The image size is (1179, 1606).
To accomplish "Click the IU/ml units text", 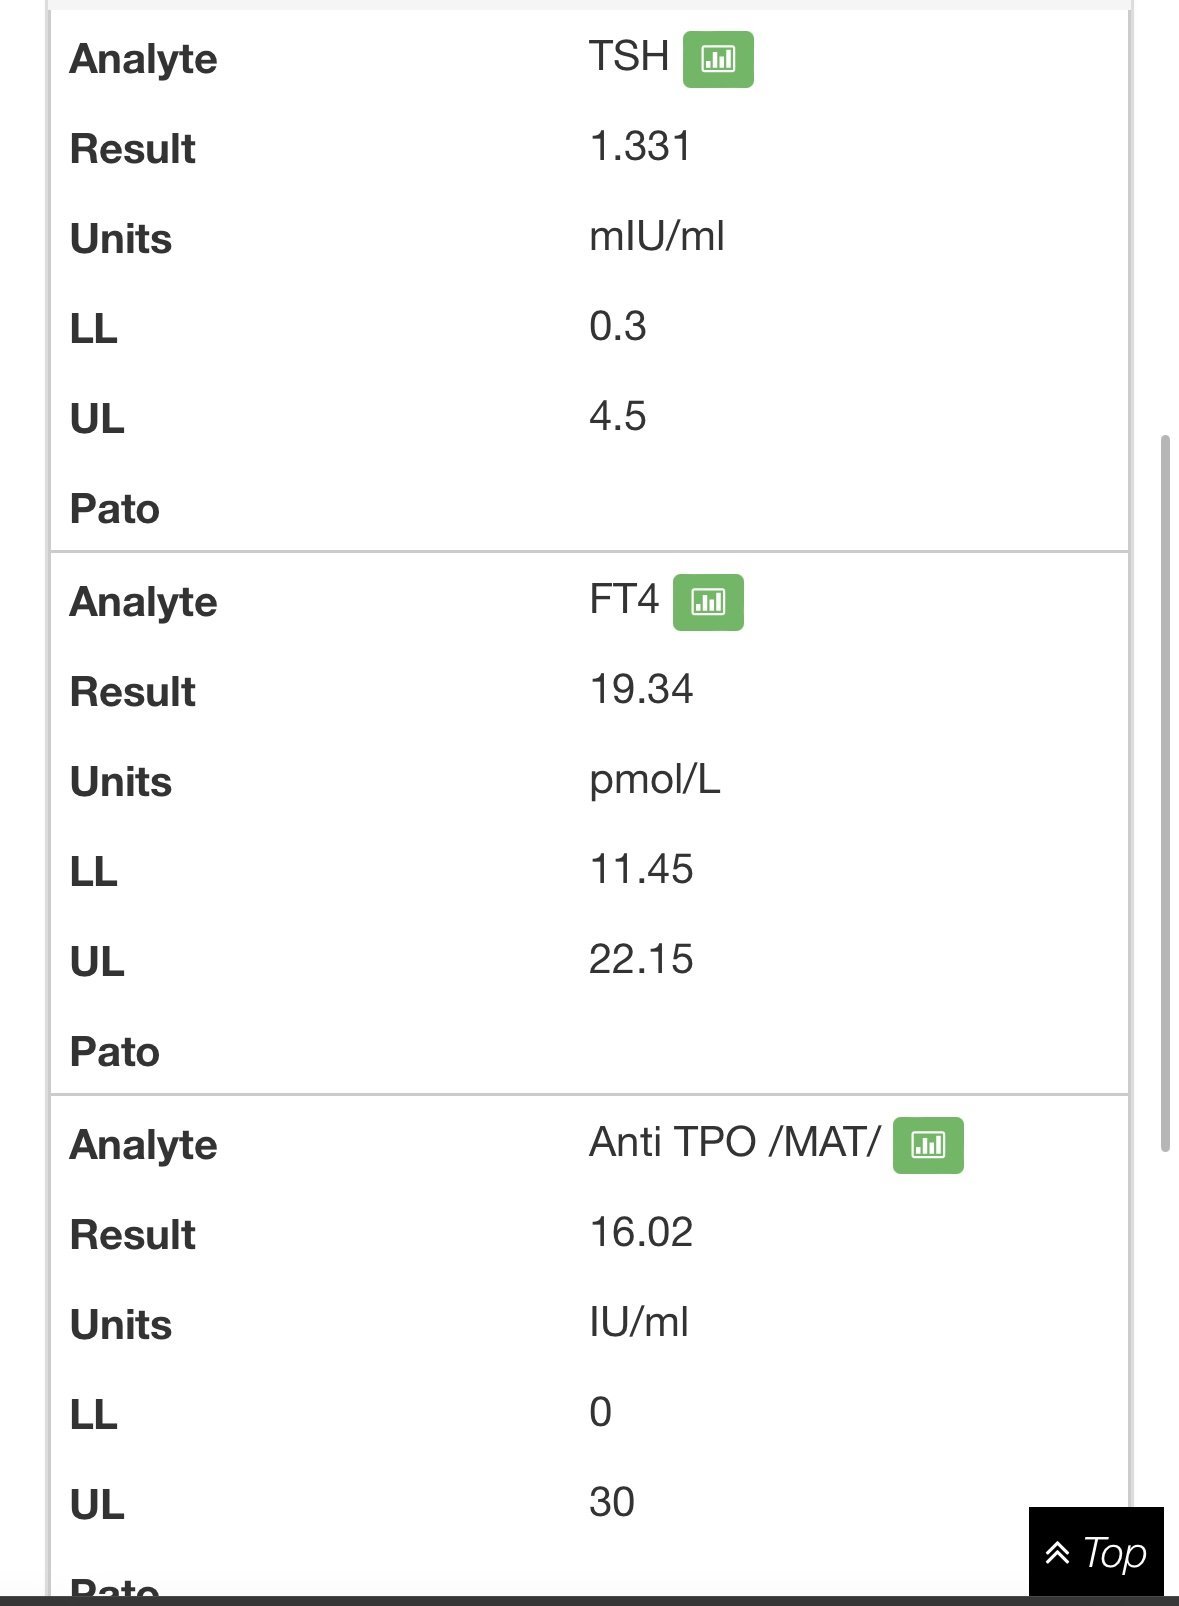I will pos(638,1323).
